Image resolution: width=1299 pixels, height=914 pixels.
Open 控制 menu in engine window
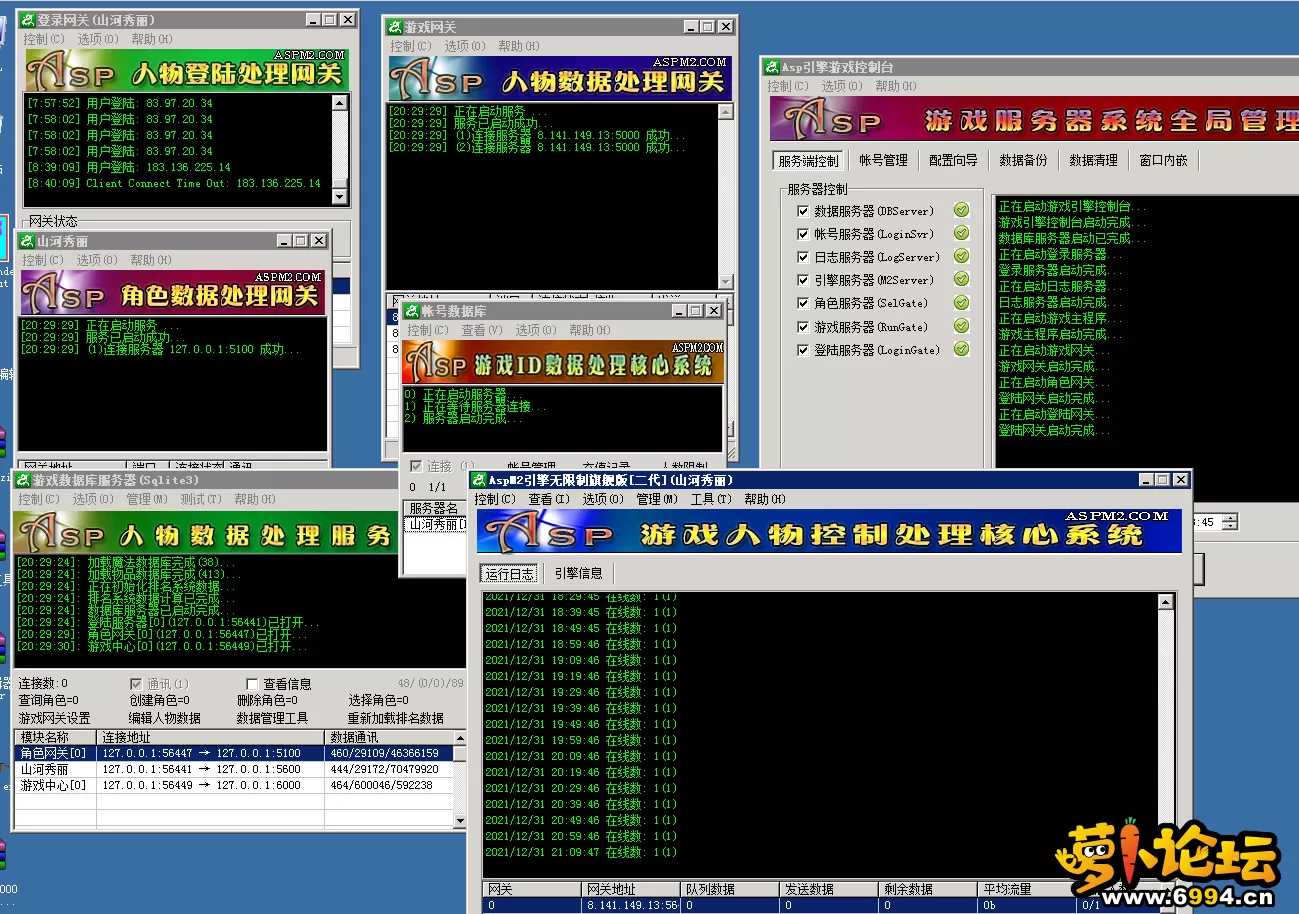(495, 499)
